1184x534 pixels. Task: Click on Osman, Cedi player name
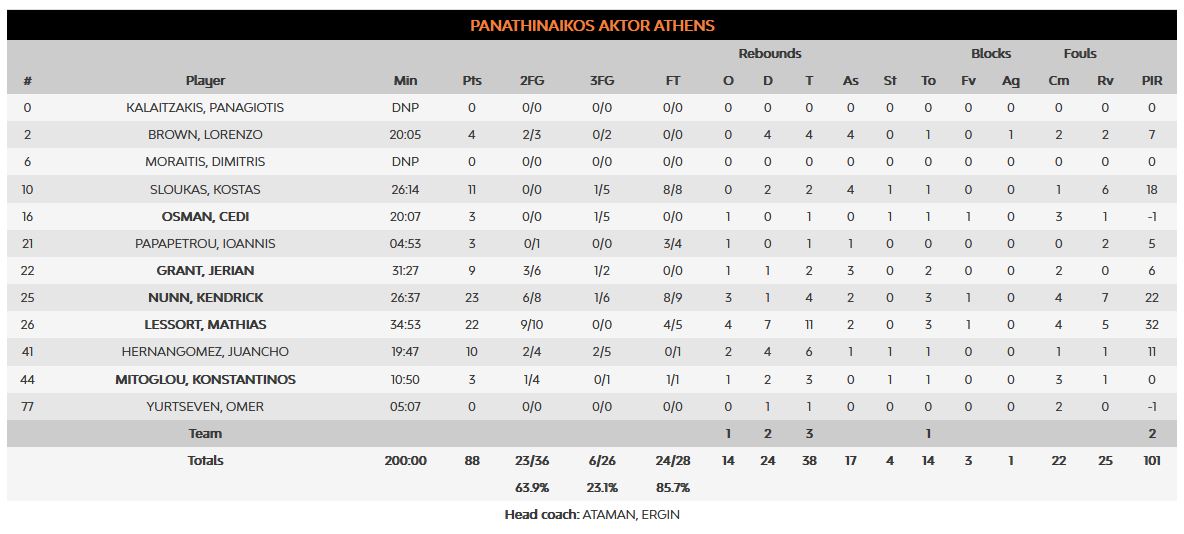(205, 216)
